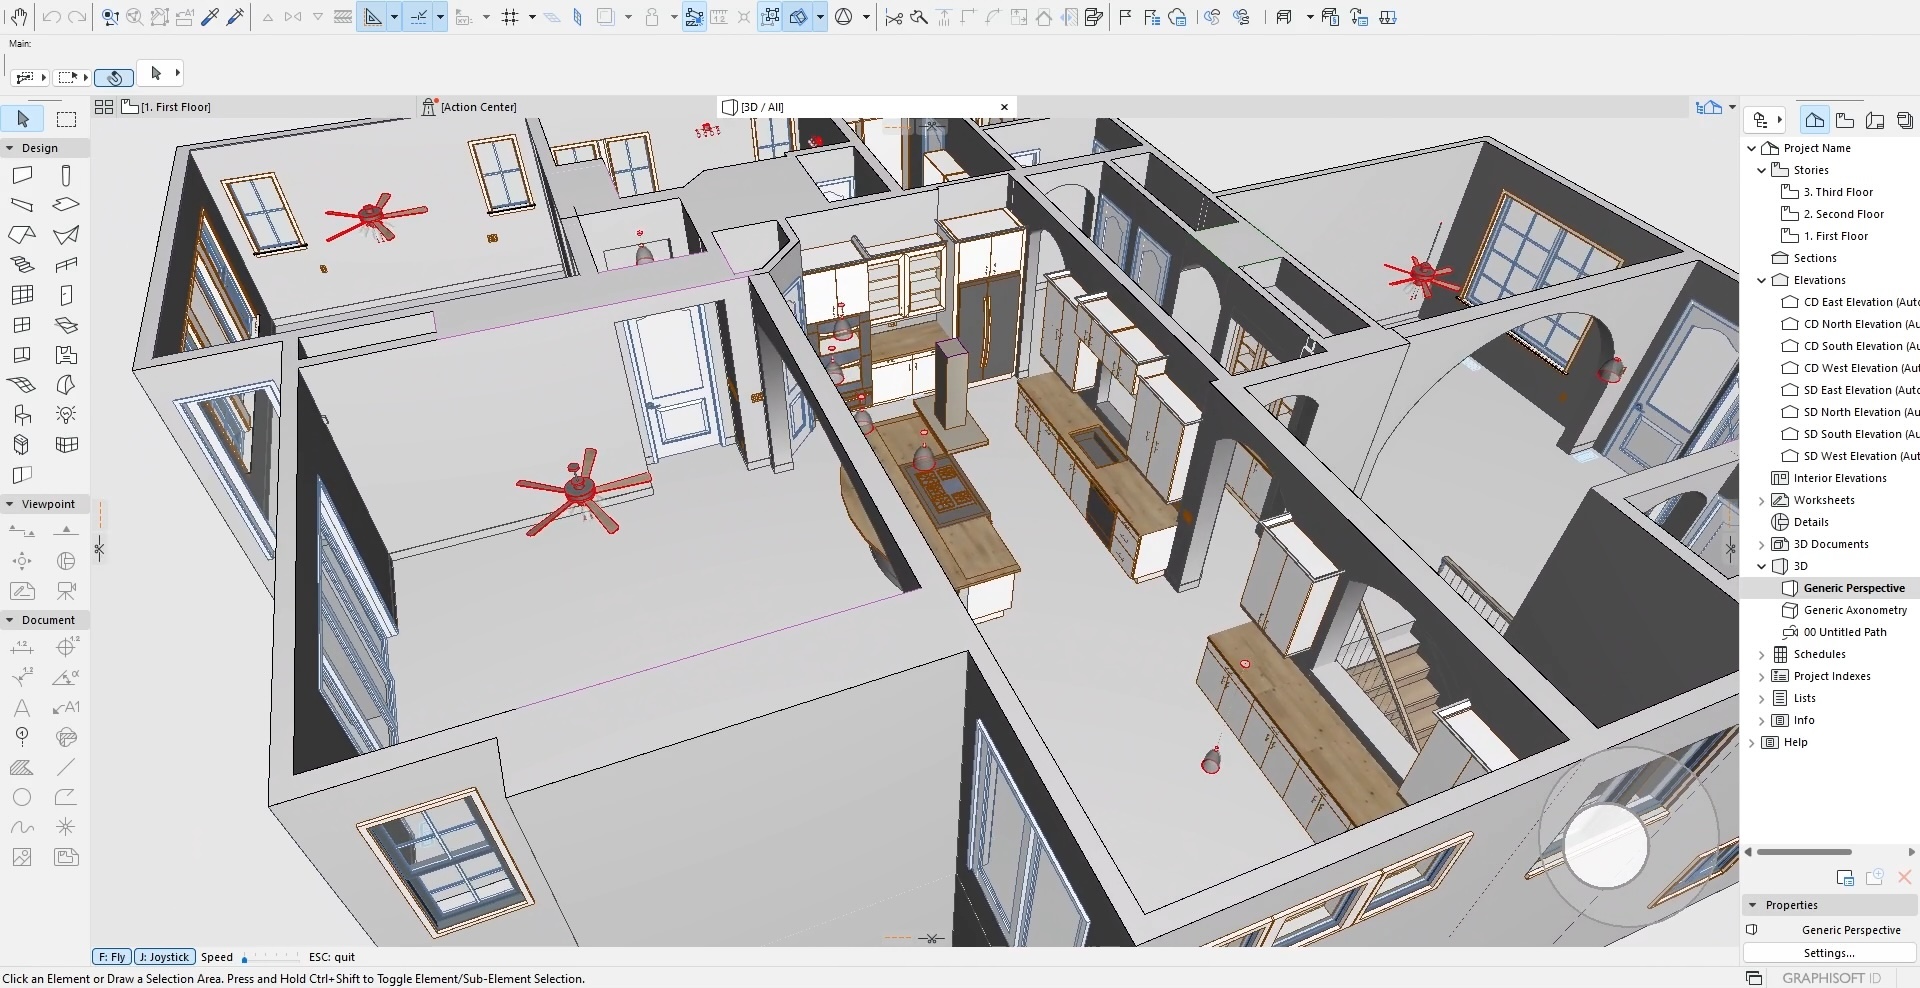Viewport: 1920px width, 988px height.
Task: Click the eyedropper Pick Up Parameters icon
Action: coord(210,17)
